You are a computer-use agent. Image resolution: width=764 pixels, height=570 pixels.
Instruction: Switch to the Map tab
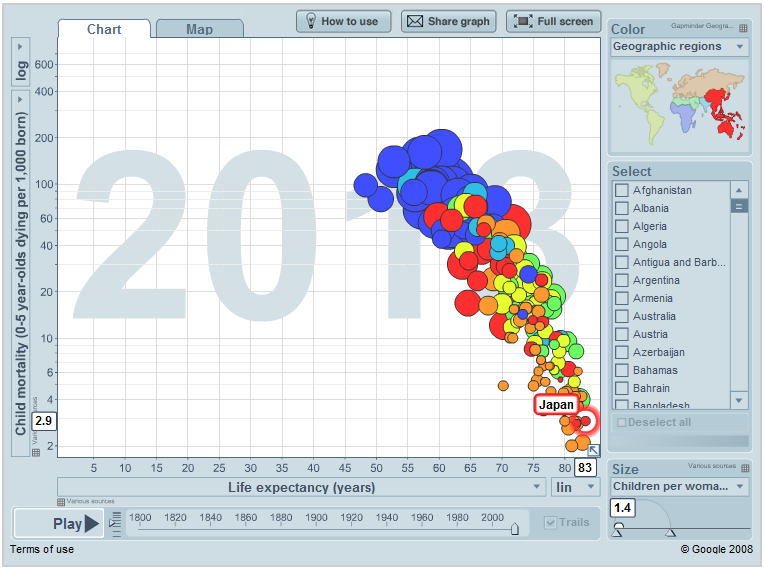tap(199, 29)
